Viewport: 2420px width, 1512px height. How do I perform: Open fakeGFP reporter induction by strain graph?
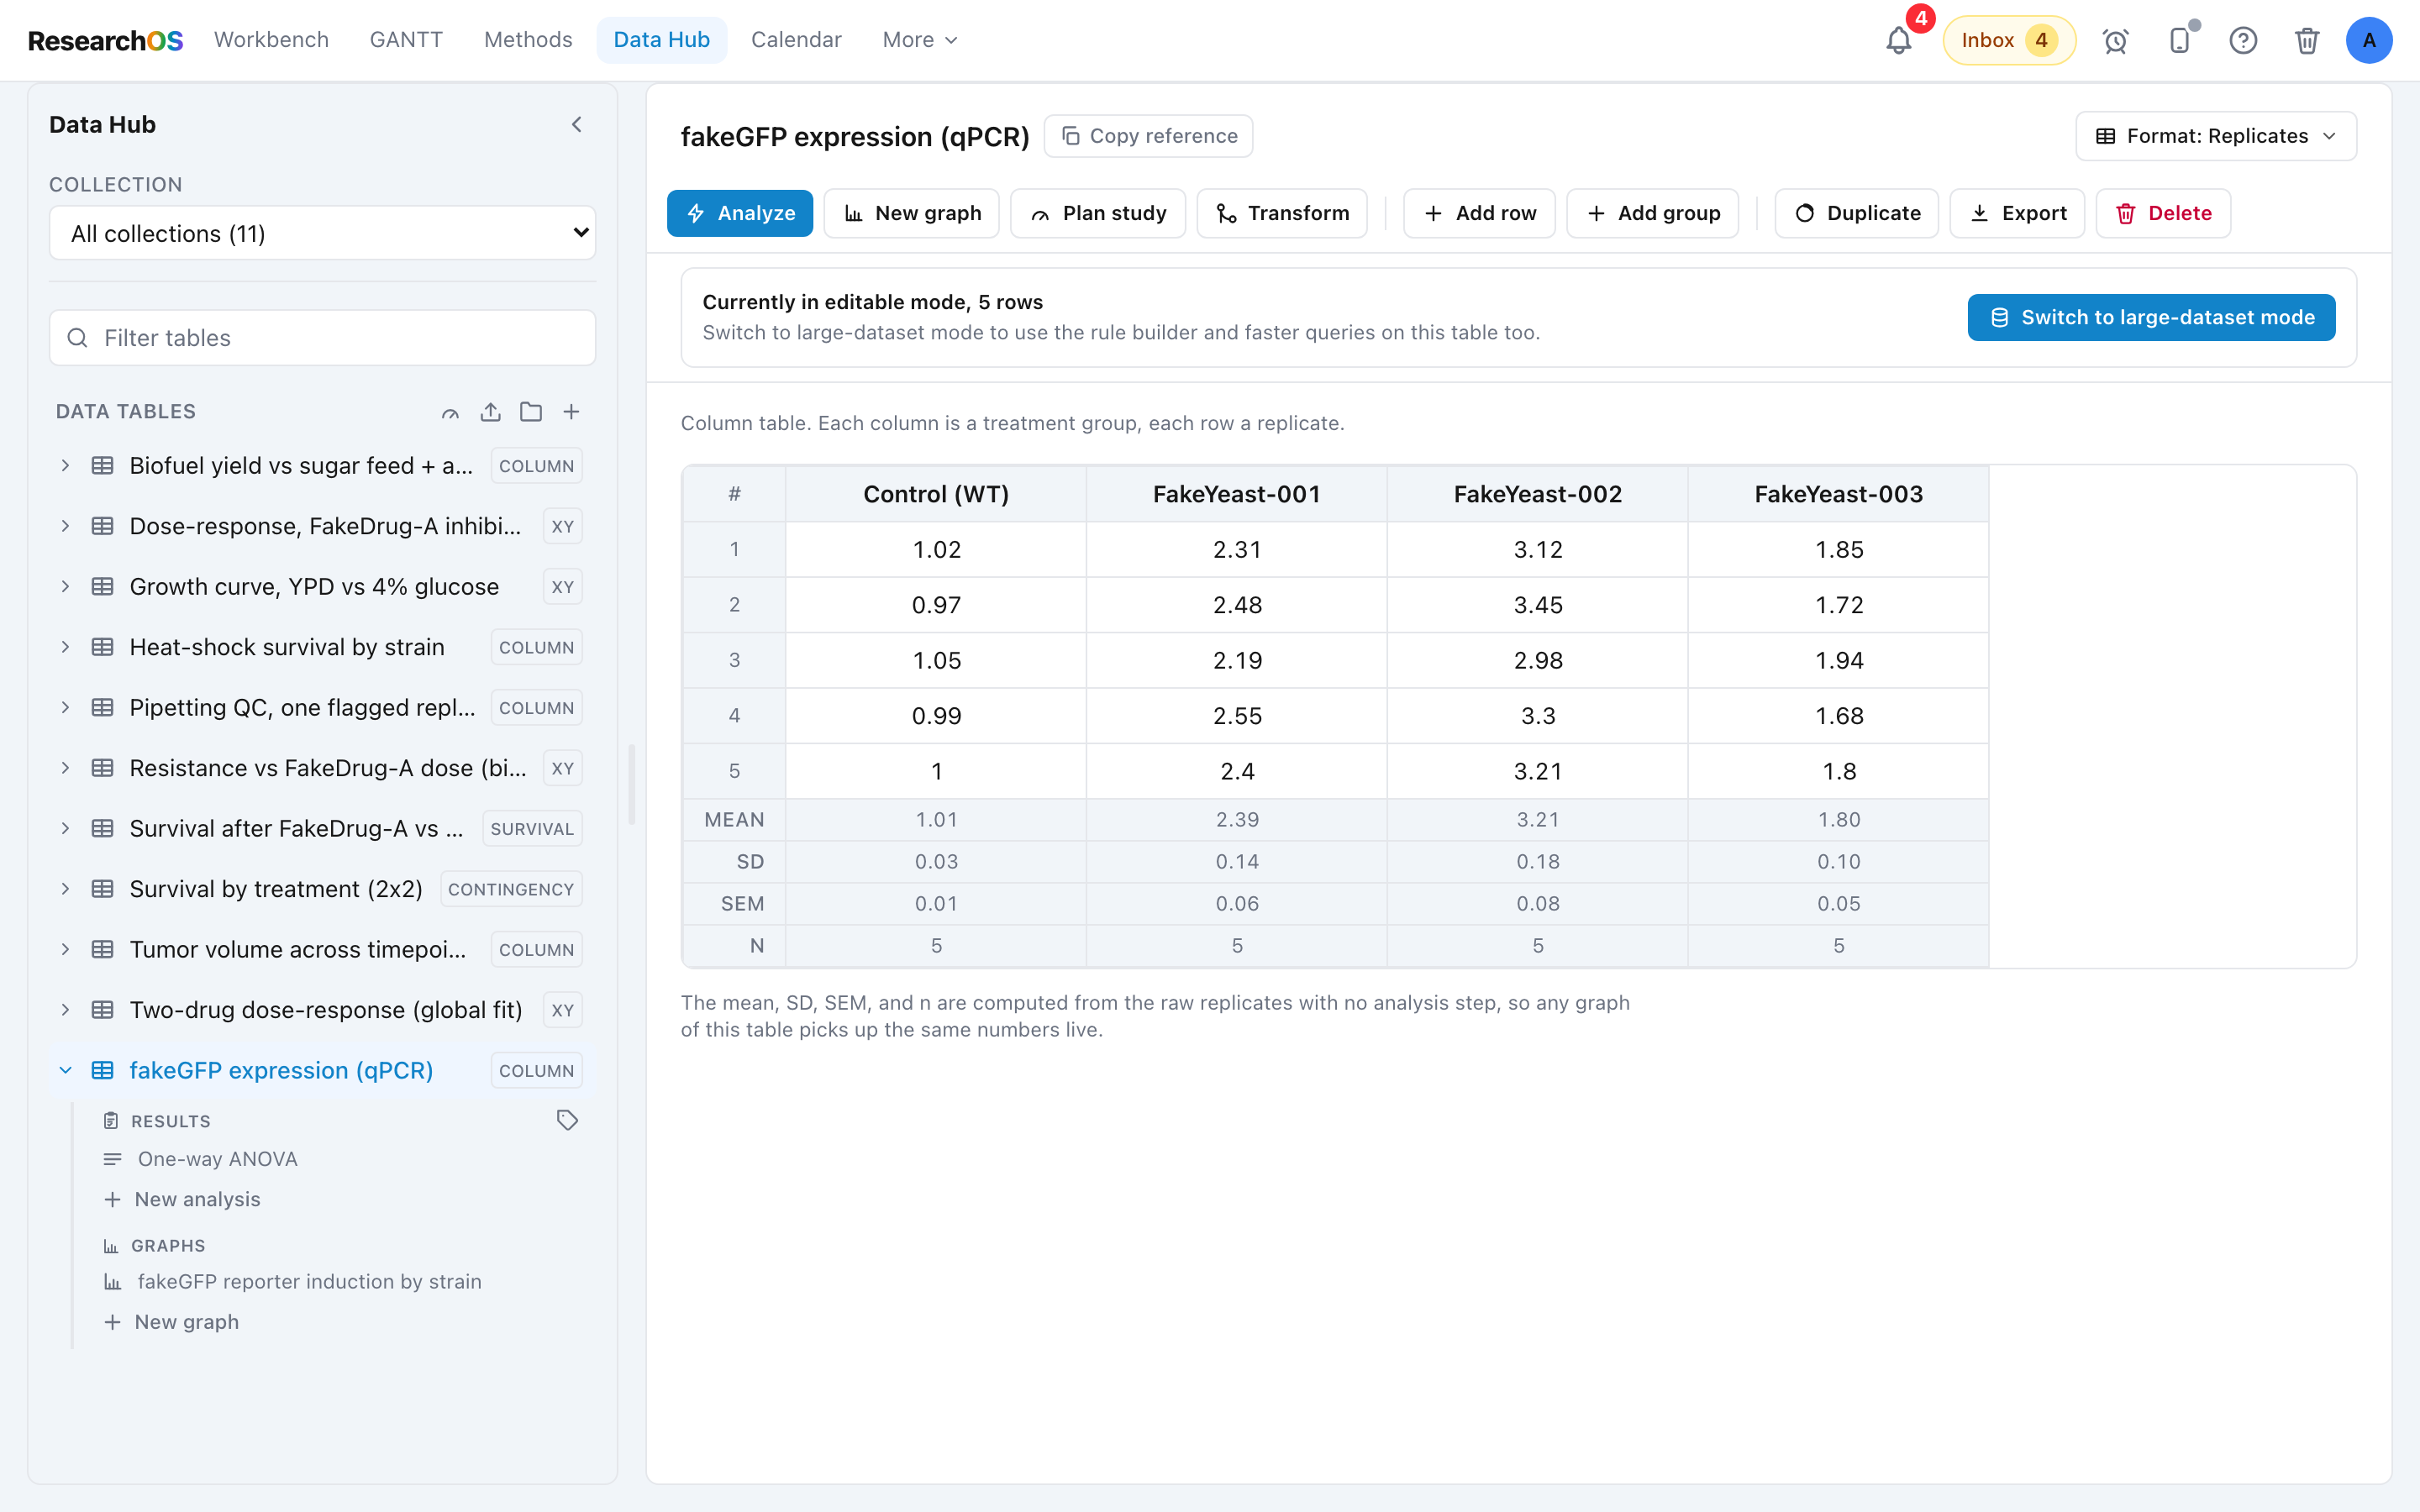click(x=308, y=1282)
